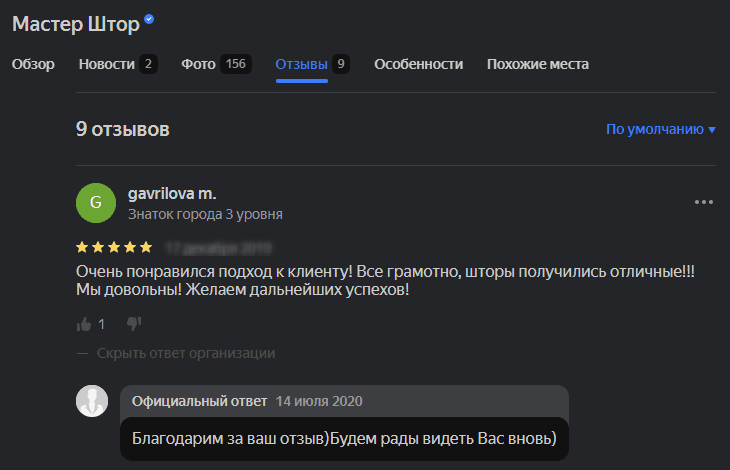The width and height of the screenshot is (730, 470).
Task: Collapse reply via Скрыть ответ организации
Action: 185,353
